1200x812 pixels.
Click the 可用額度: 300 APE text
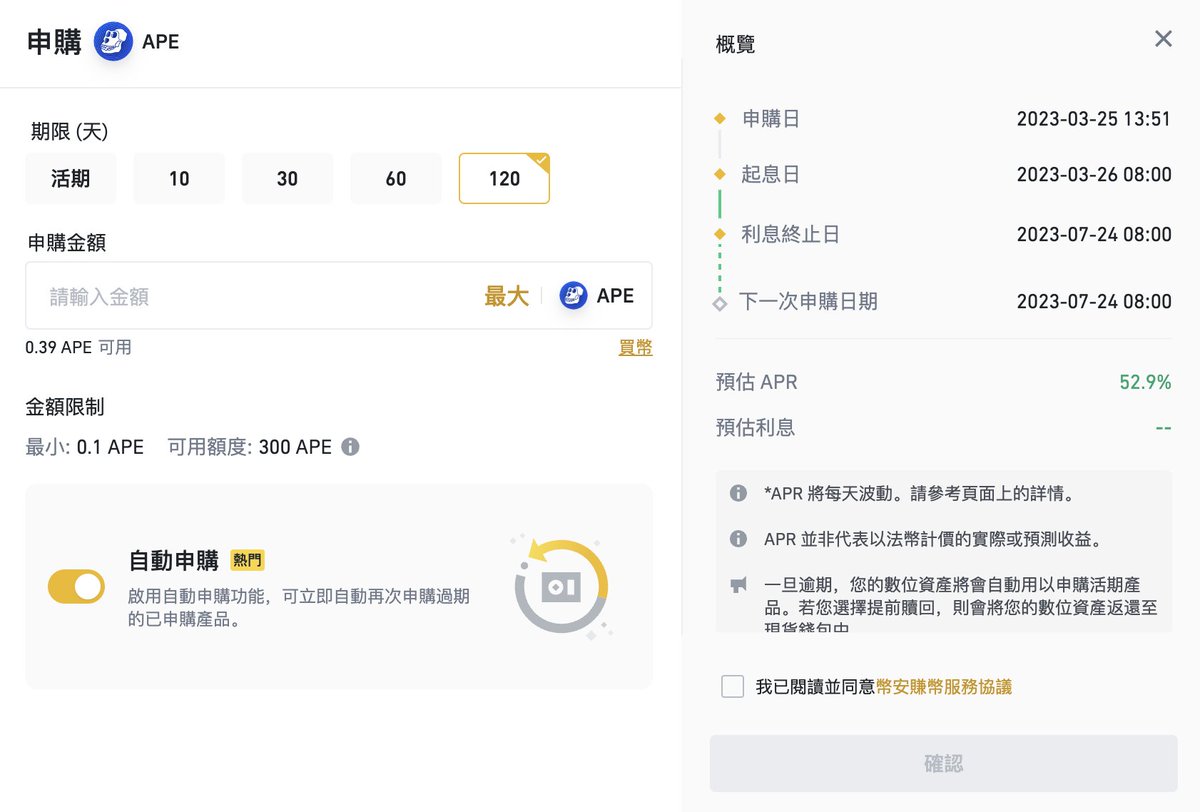pyautogui.click(x=249, y=447)
